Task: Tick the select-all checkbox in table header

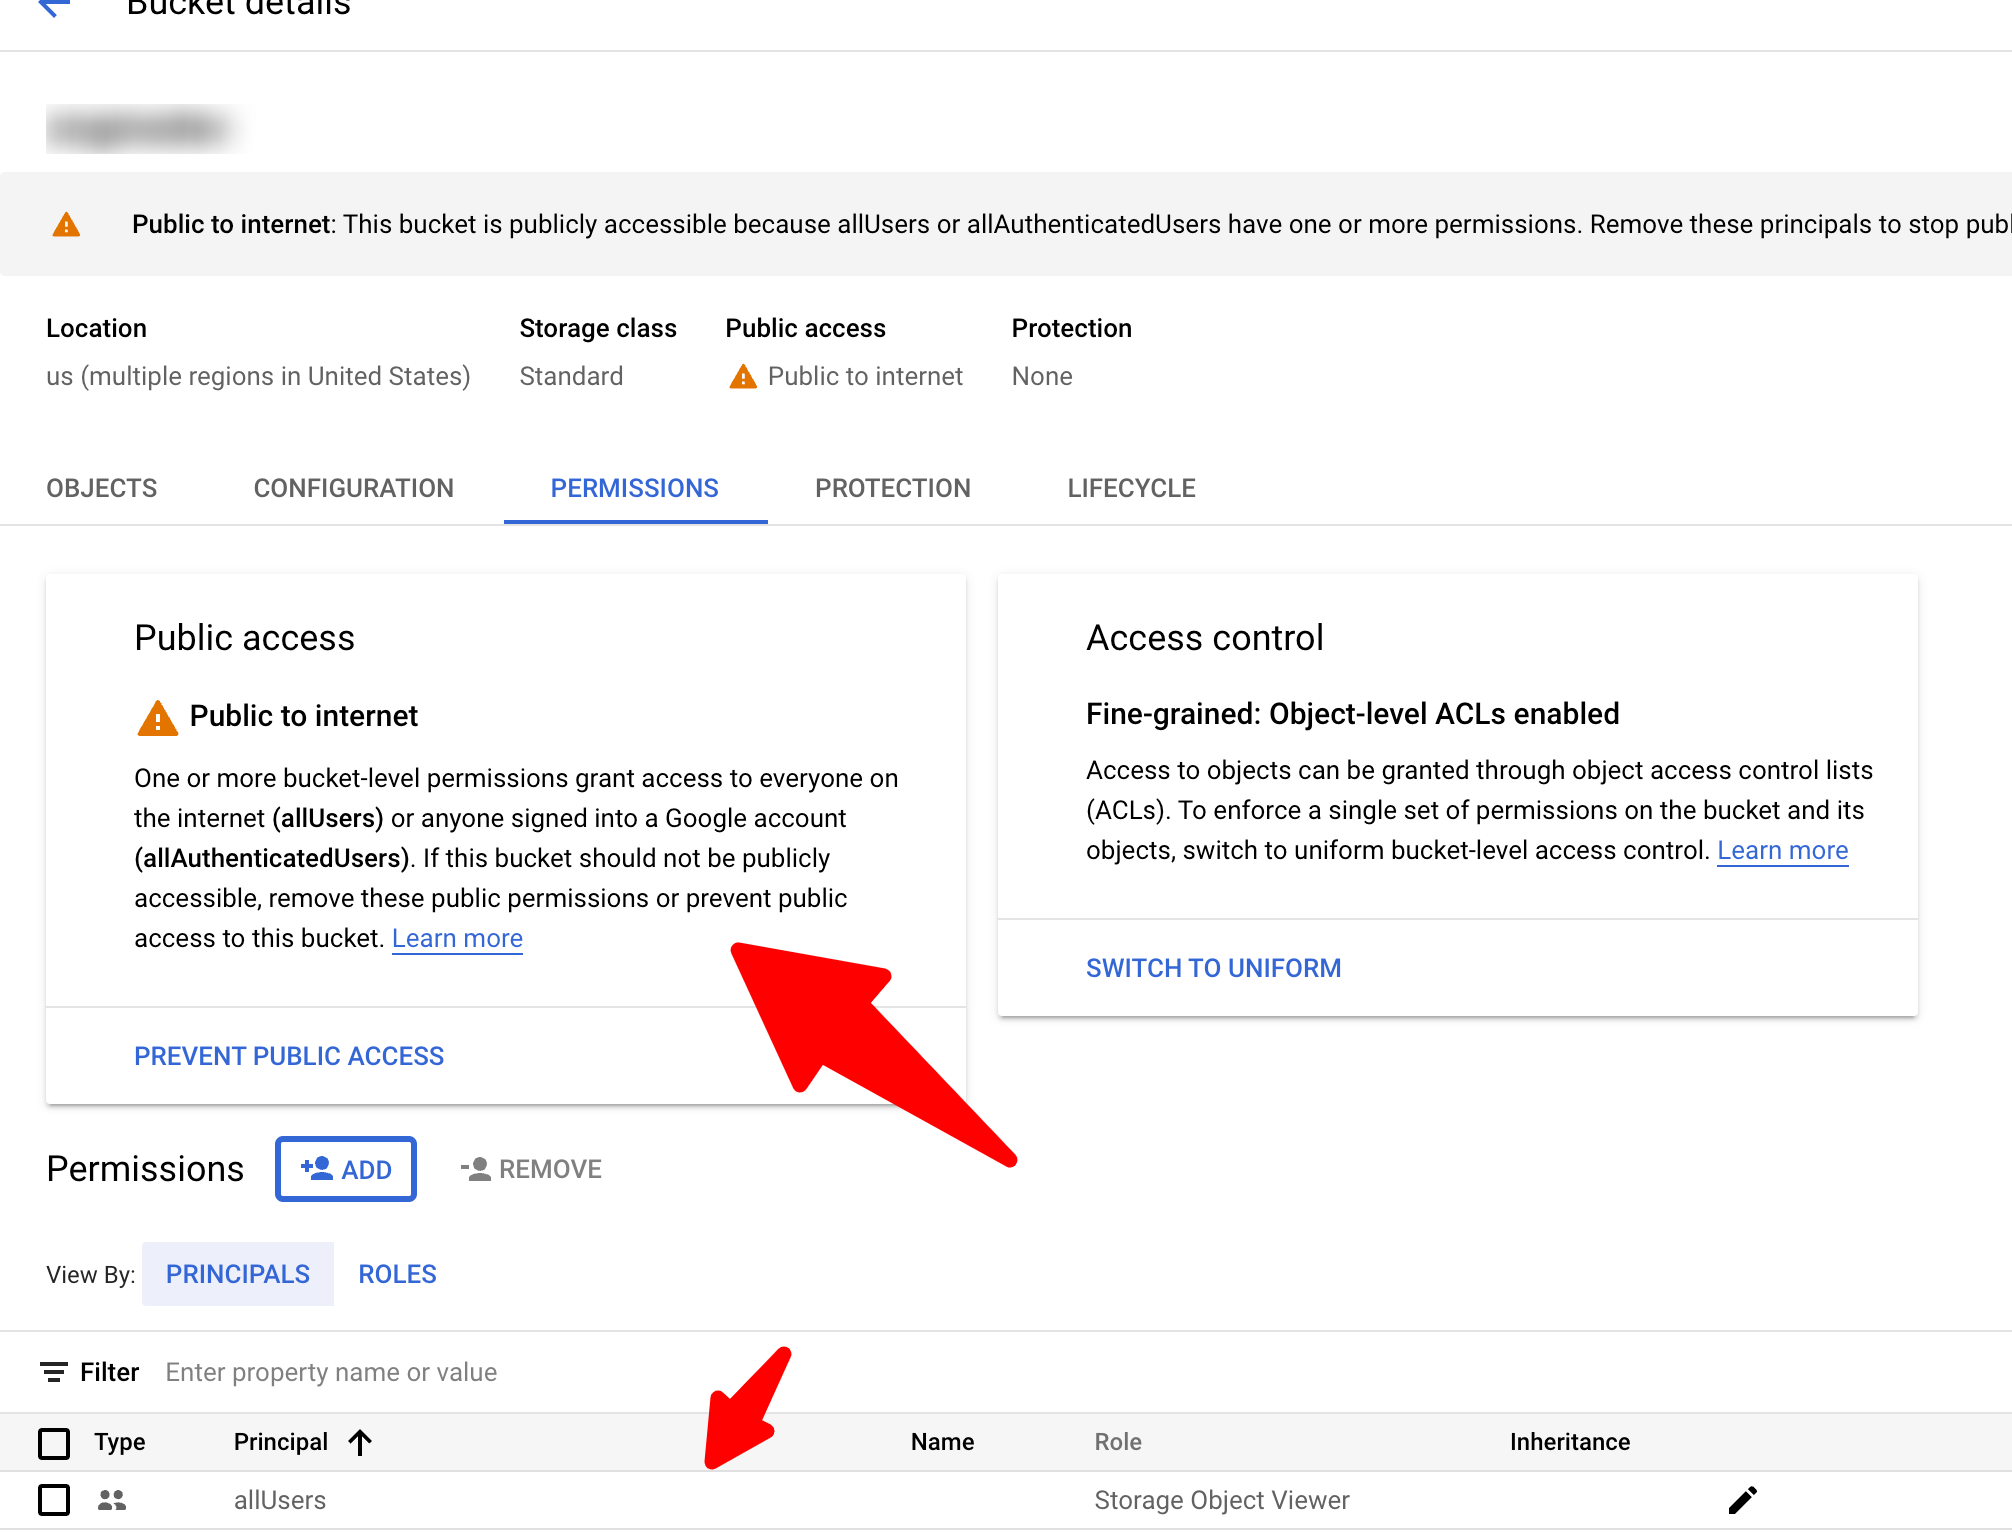Action: coord(54,1442)
